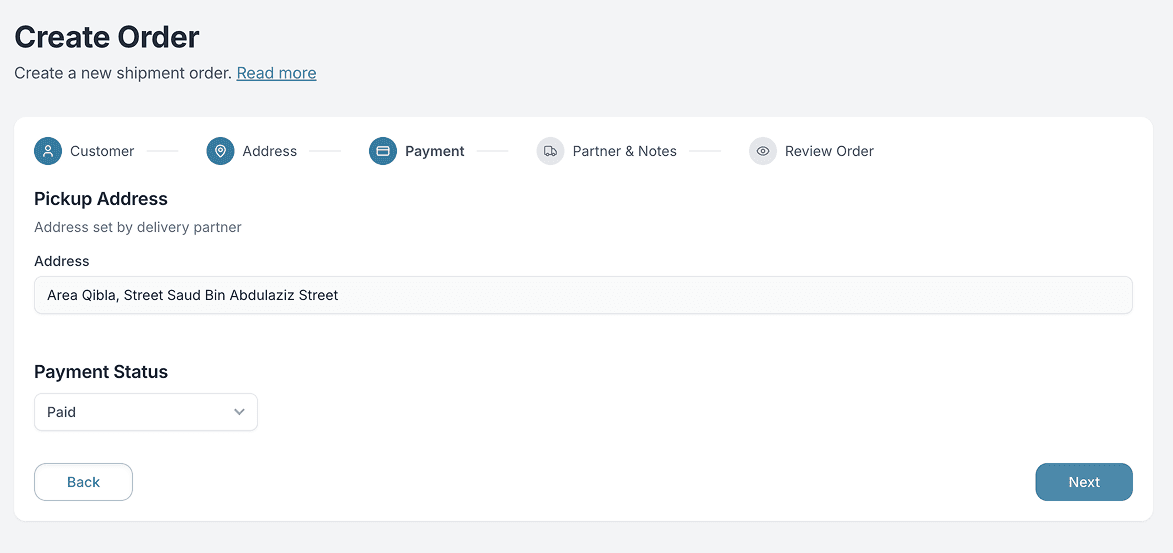Screen dimensions: 1173x553
Task: Click the Pickup Address section heading
Action: [x=101, y=199]
